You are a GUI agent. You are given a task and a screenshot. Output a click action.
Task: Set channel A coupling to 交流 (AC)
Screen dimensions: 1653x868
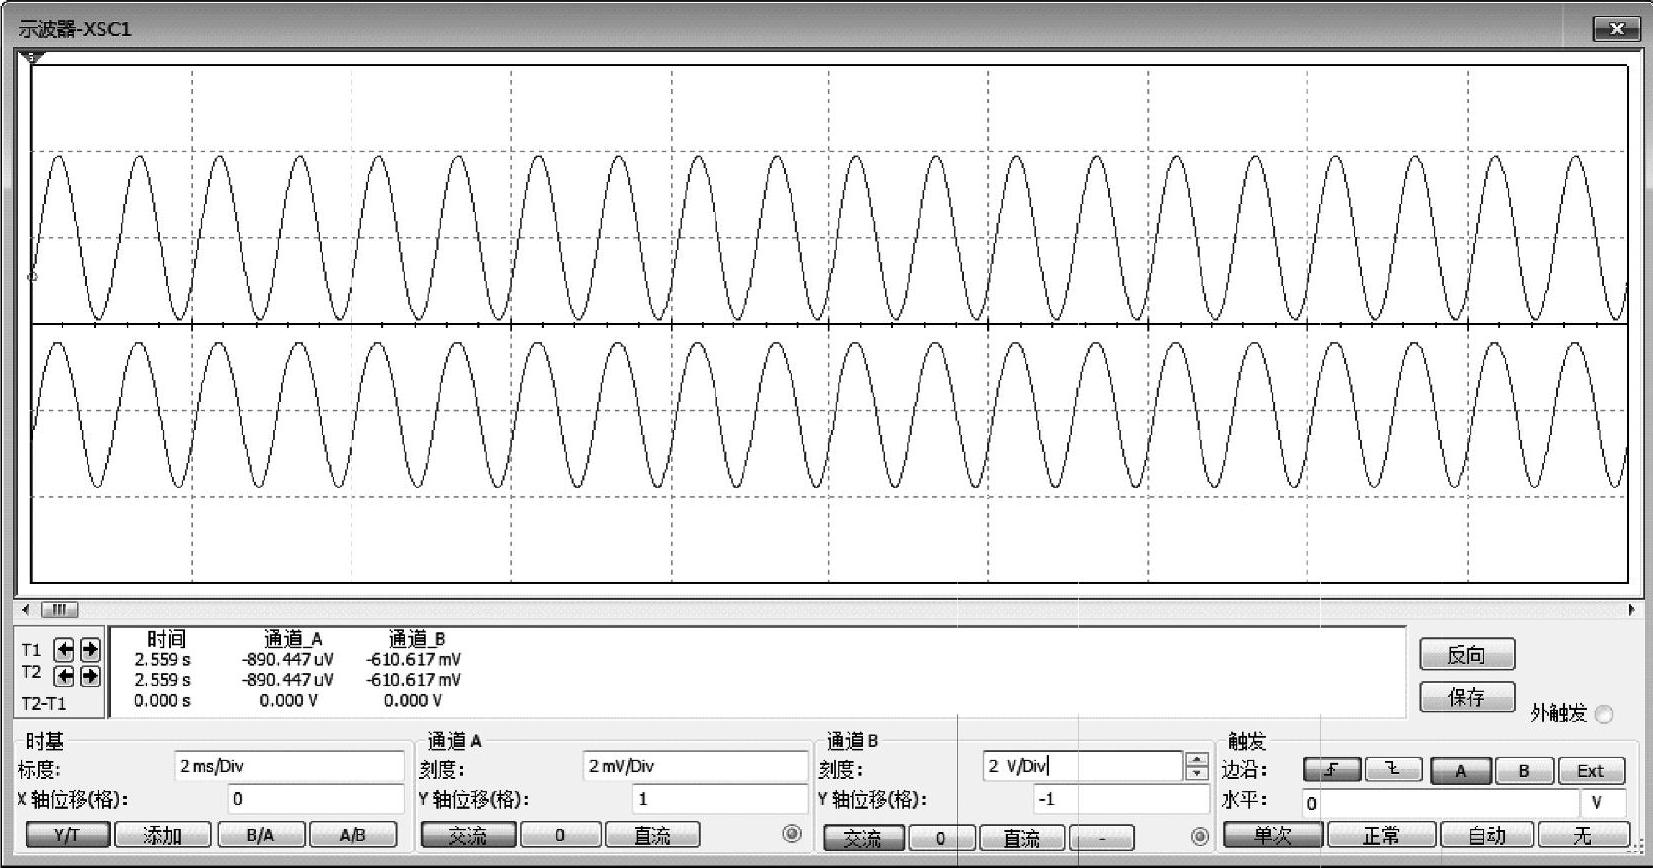point(468,835)
